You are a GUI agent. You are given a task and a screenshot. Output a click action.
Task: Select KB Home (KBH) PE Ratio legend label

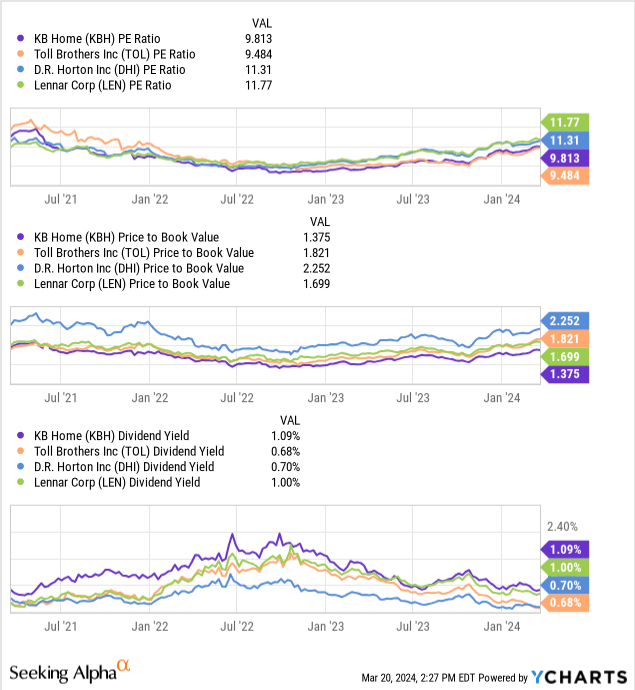click(x=97, y=39)
